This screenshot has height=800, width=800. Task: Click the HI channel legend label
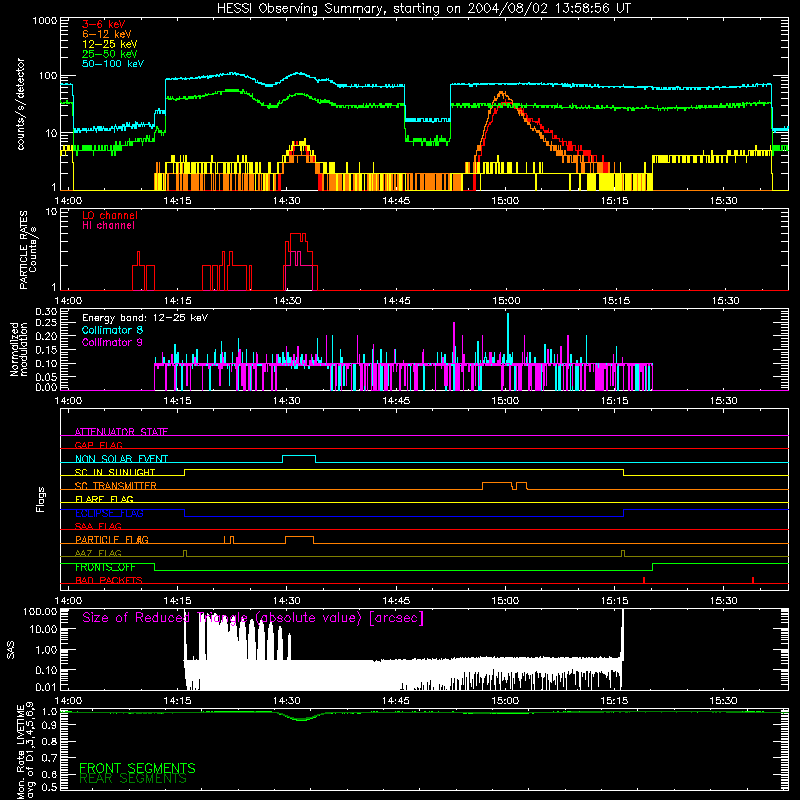tap(108, 226)
